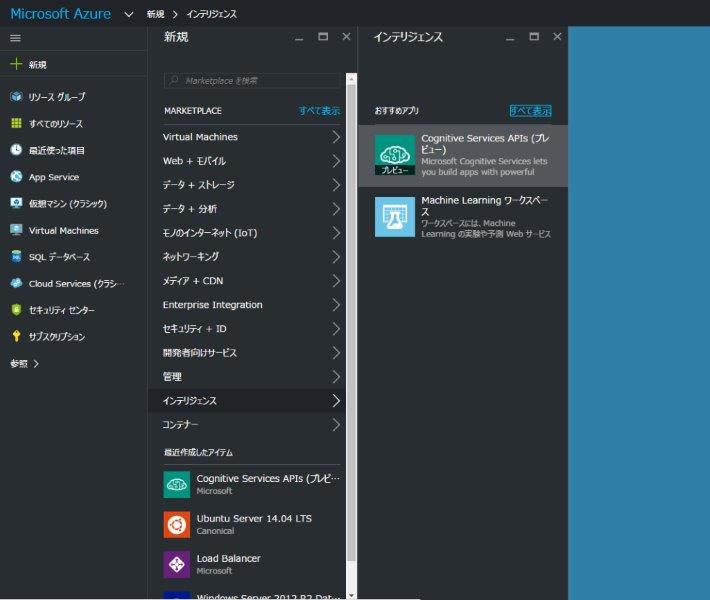Minimize the インテリジェンス blade
Viewport: 710px width, 600px height.
click(510, 38)
